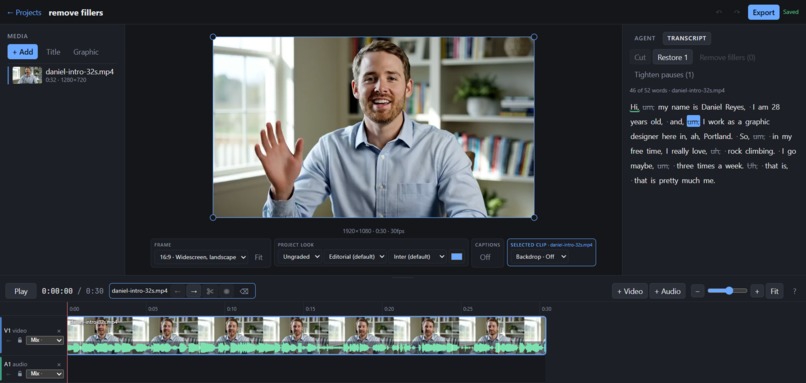This screenshot has width=806, height=383.
Task: Adjust the timeline zoom slider
Action: (727, 291)
